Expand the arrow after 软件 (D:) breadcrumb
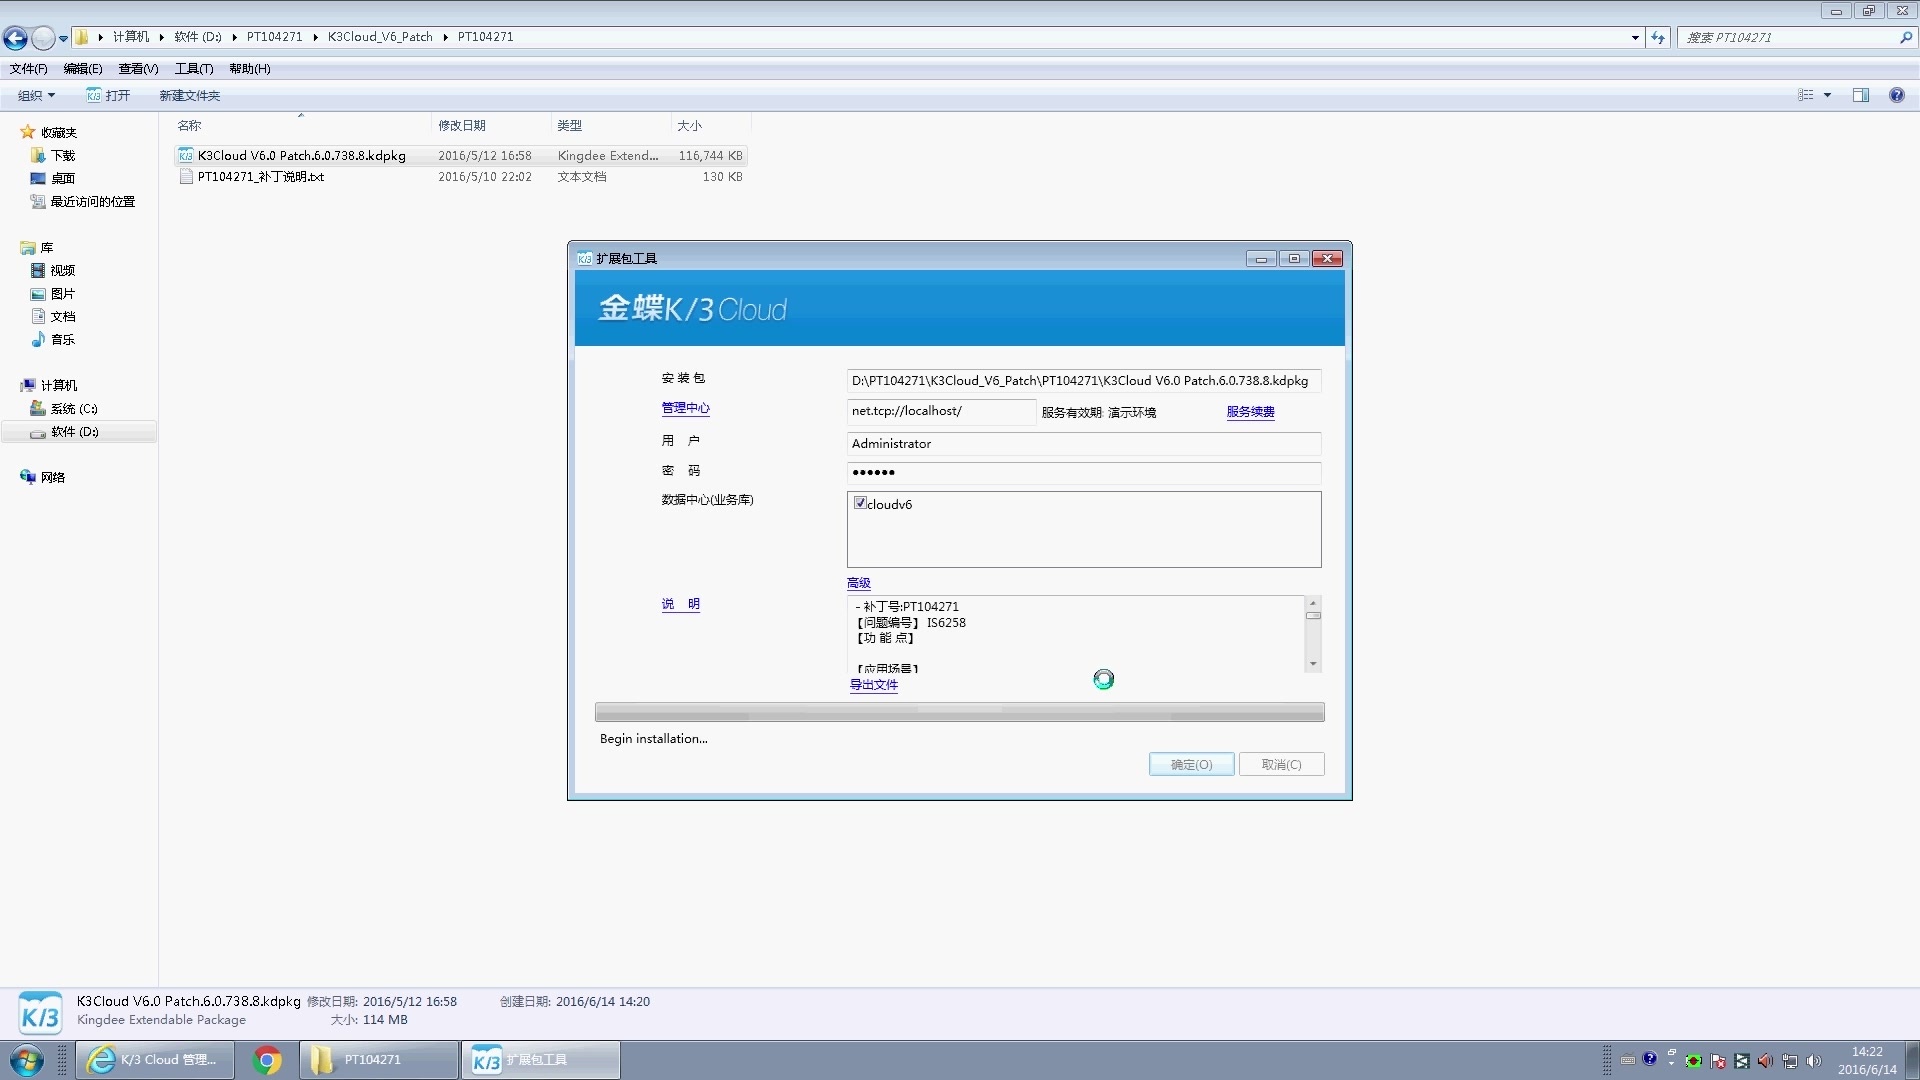 [235, 38]
